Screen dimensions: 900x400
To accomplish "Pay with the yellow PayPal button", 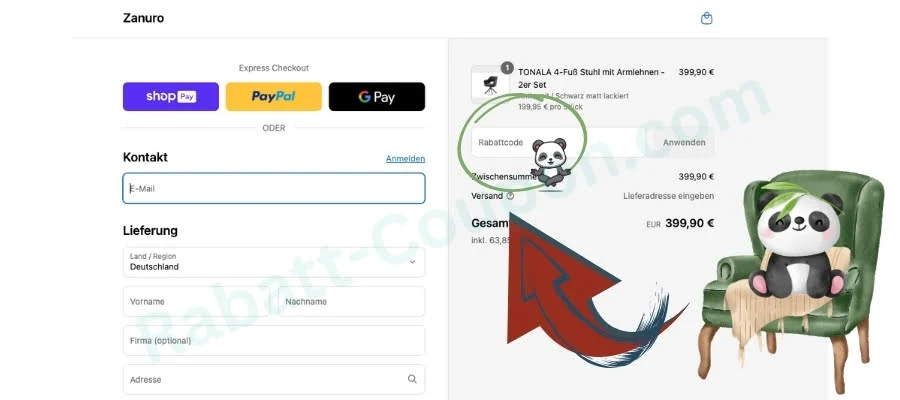I will (x=274, y=96).
